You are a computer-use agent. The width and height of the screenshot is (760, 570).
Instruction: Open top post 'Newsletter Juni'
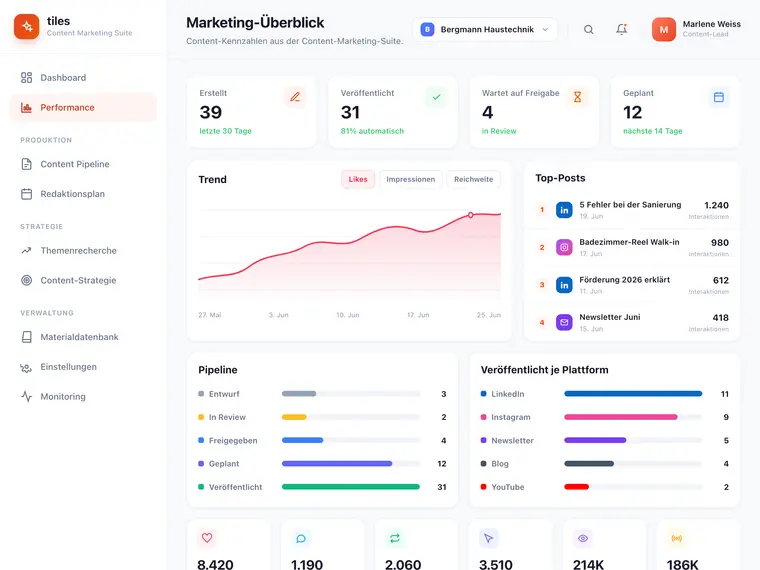(632, 322)
